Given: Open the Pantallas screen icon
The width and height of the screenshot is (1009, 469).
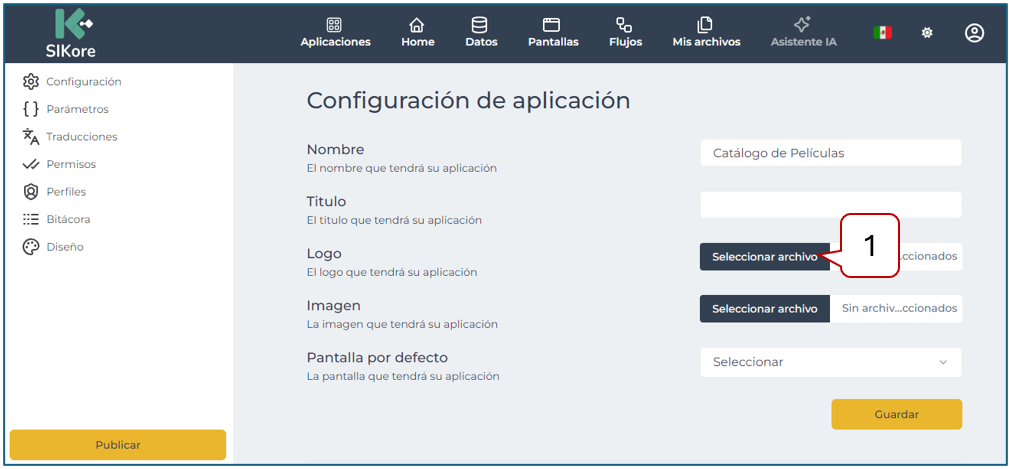Looking at the screenshot, I should tap(552, 26).
